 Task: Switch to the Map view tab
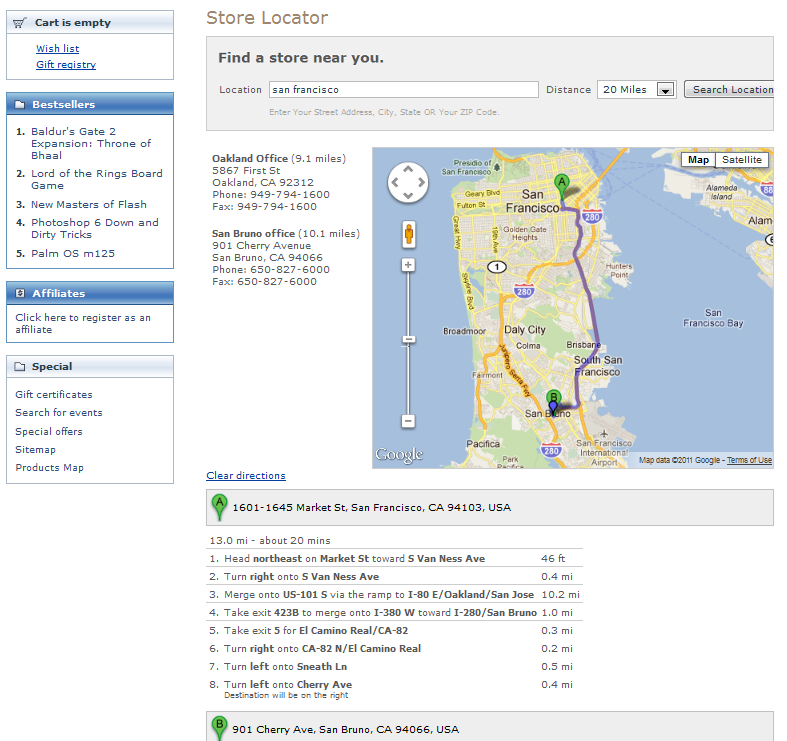click(x=698, y=160)
